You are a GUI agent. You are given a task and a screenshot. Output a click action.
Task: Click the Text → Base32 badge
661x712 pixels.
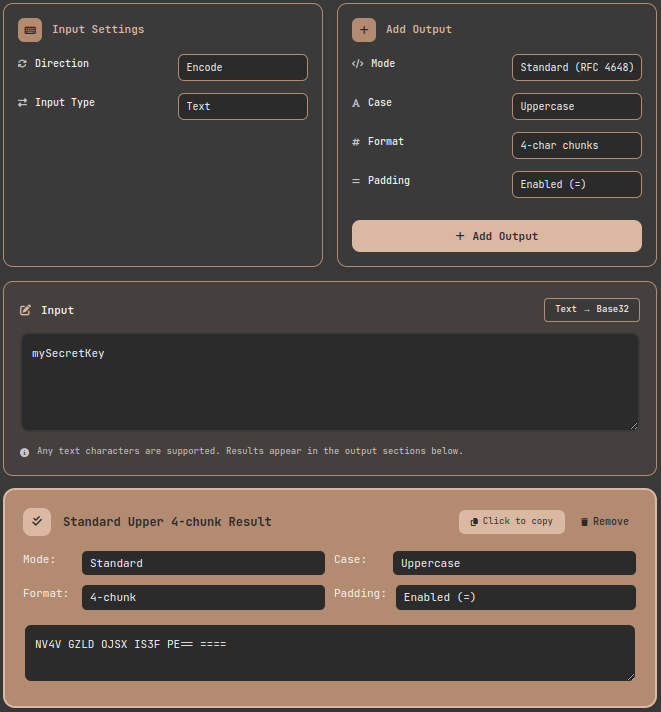[x=592, y=310]
